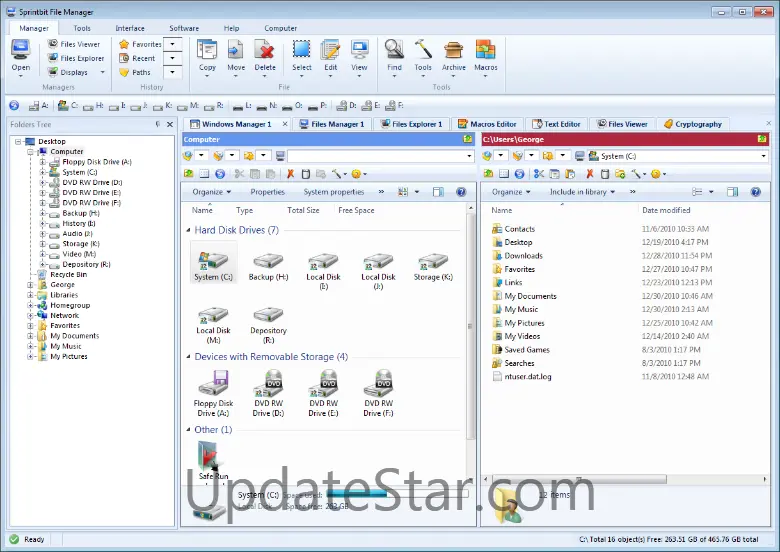Switch to Software ribbon tab

[184, 28]
